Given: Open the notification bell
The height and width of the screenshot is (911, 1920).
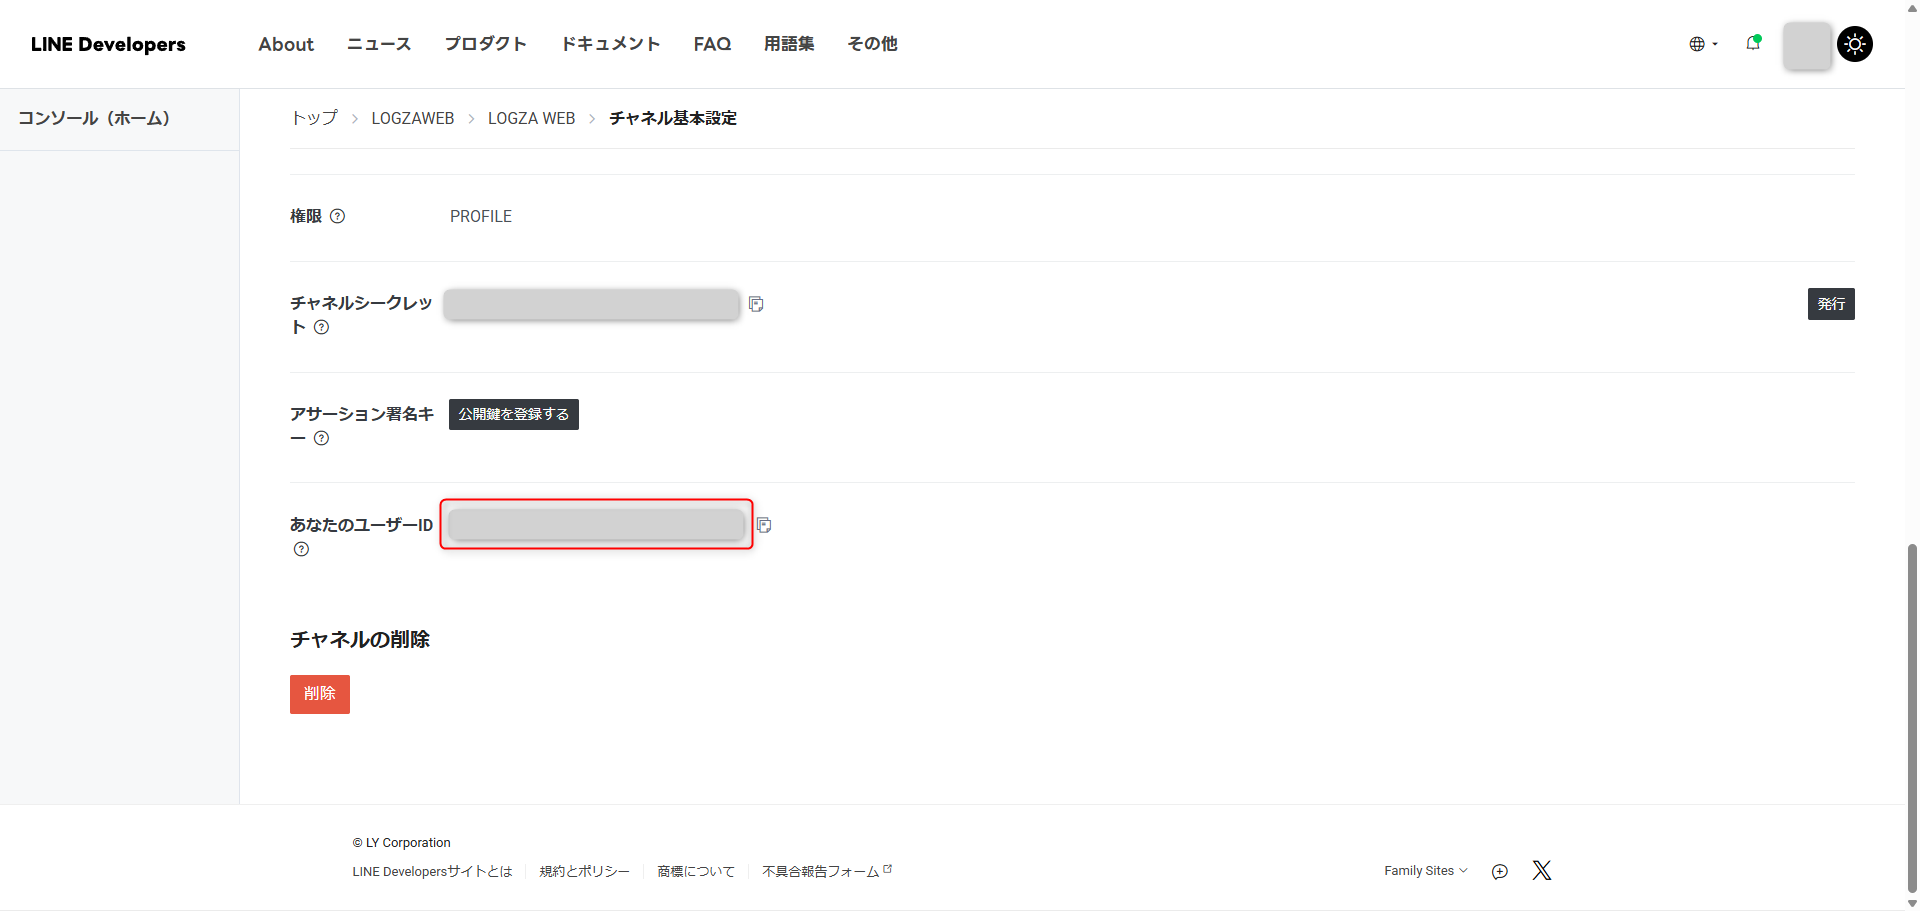Looking at the screenshot, I should [x=1754, y=44].
